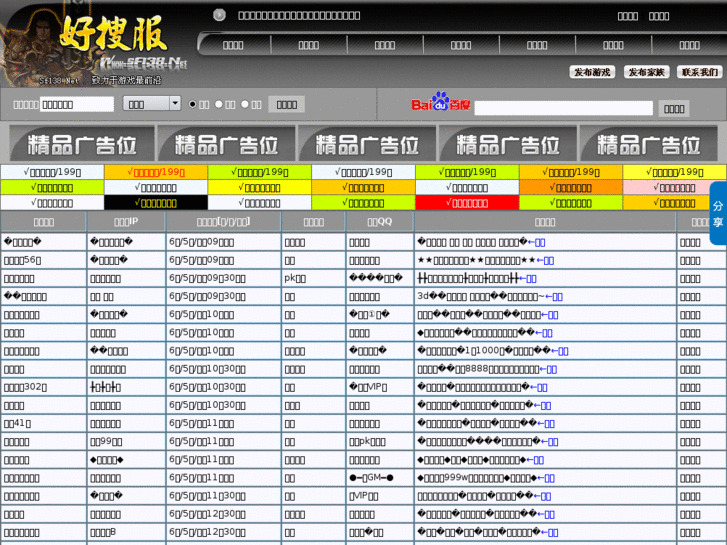Select the first search radio button
Screen dimensions: 727x545
coord(193,104)
